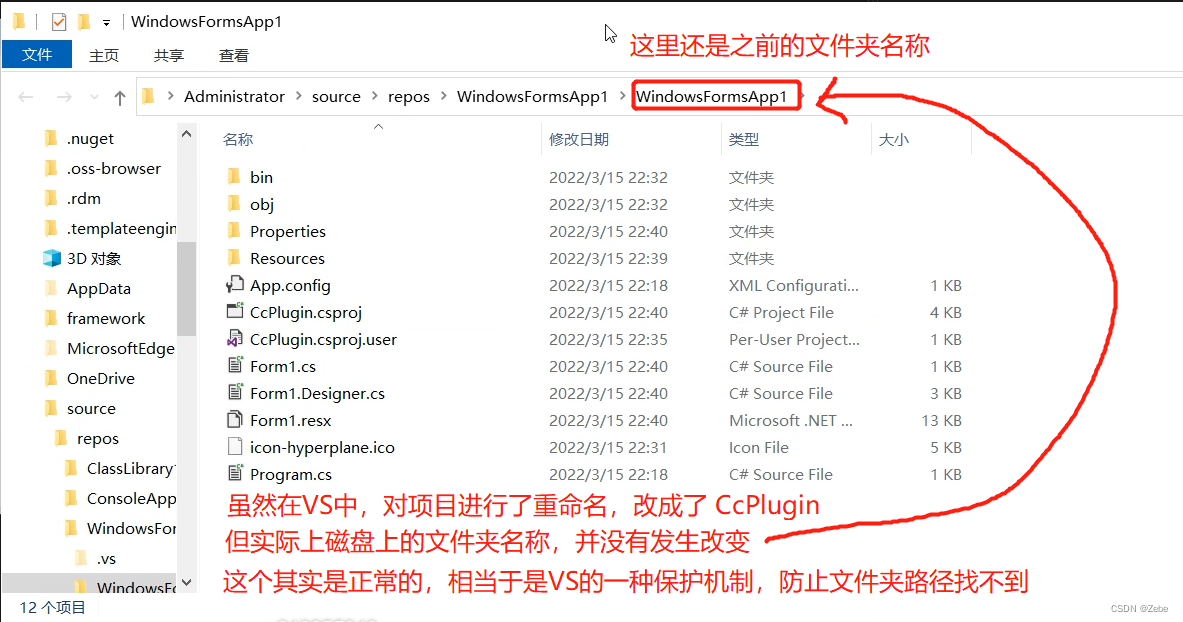
Task: Click the properties checkmark icon in title bar
Action: (x=58, y=22)
